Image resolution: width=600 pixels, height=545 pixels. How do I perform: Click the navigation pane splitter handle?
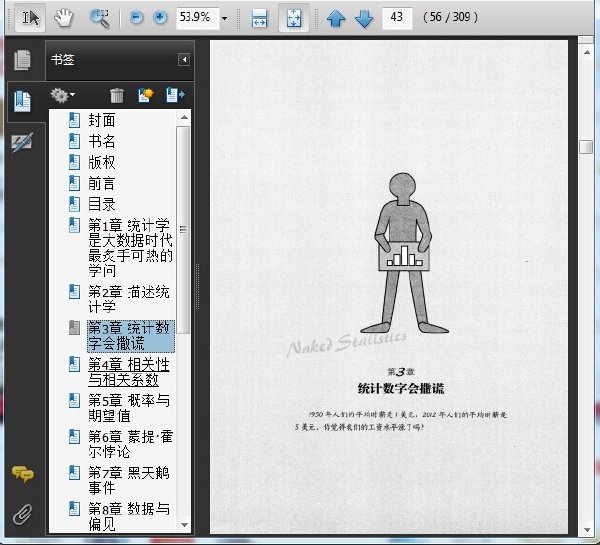[198, 286]
